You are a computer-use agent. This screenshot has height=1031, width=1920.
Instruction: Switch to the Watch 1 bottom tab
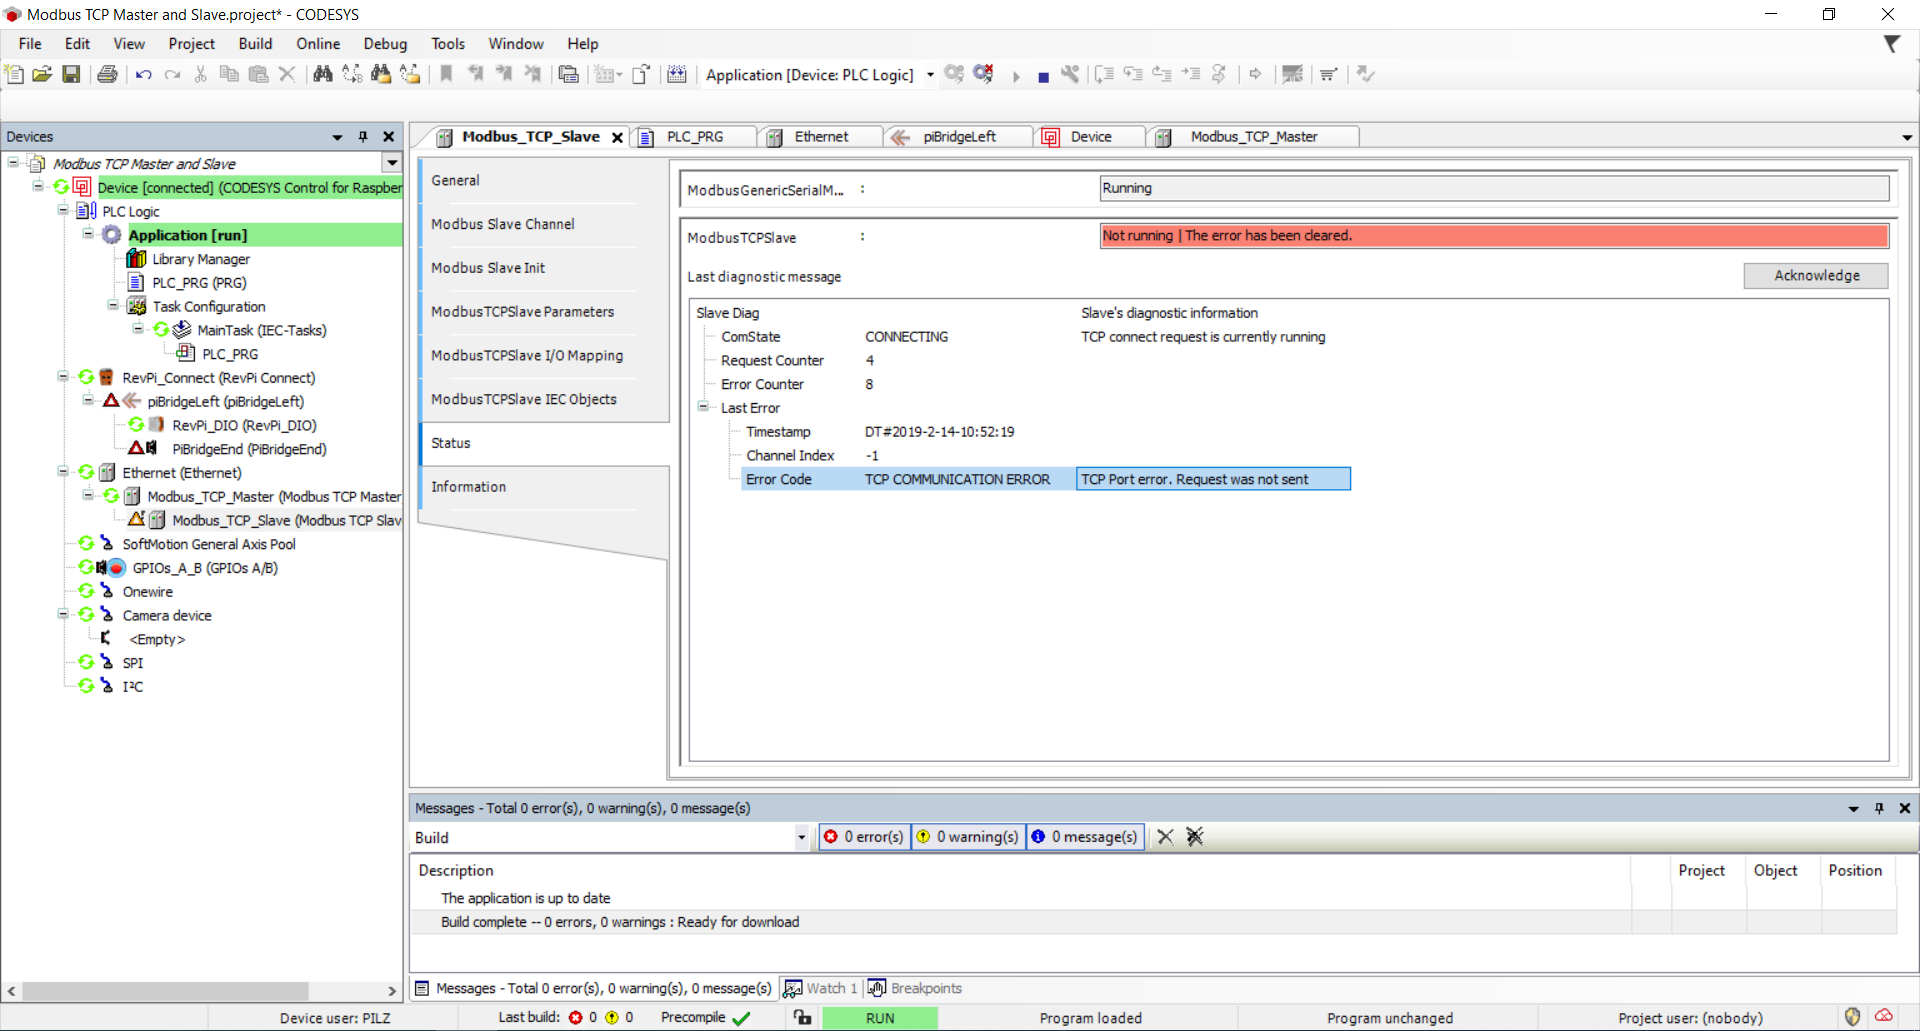pyautogui.click(x=821, y=988)
